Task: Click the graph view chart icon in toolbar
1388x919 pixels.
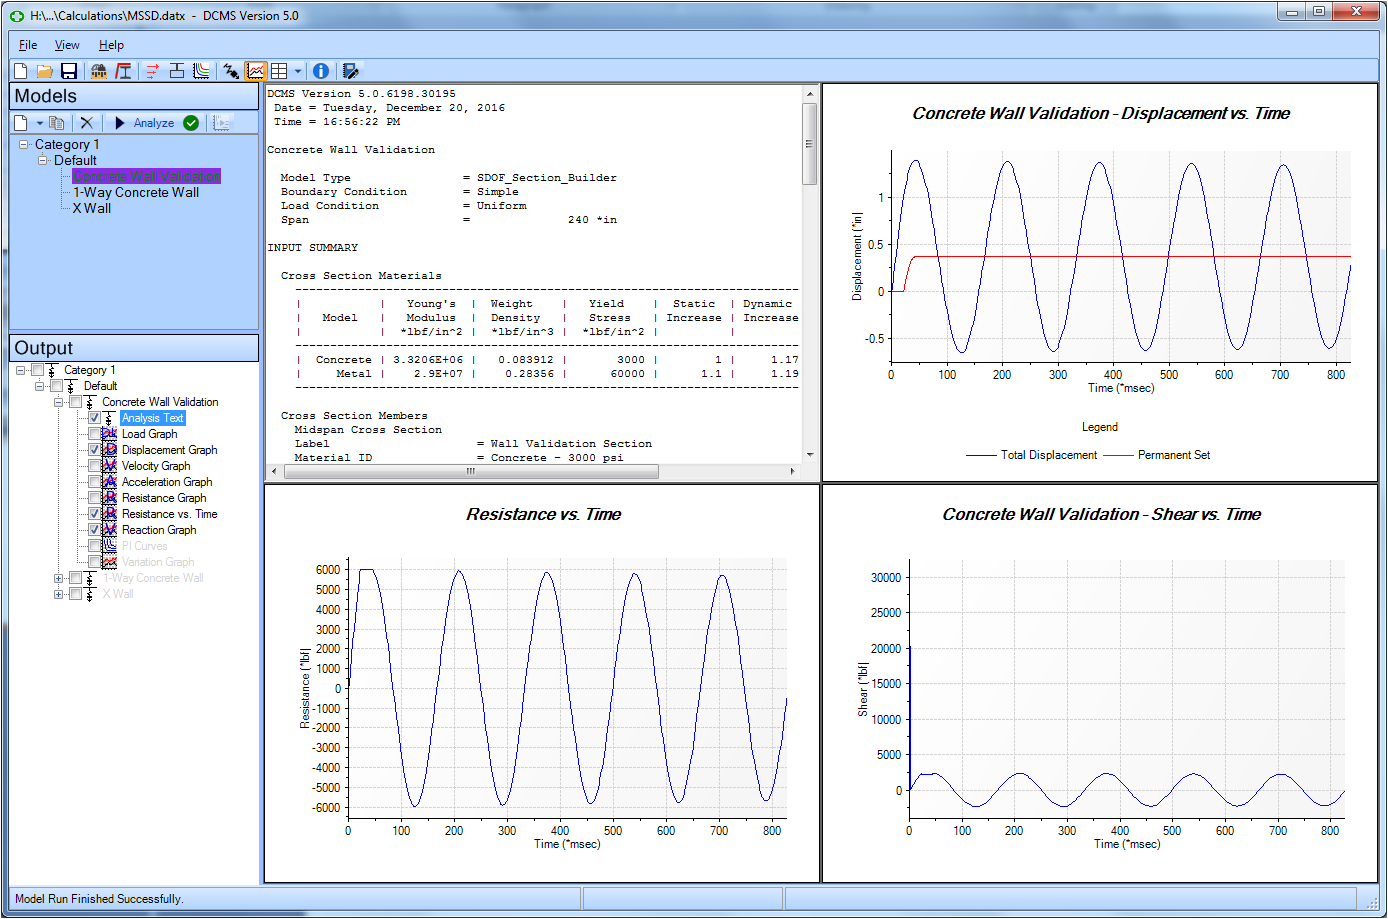Action: click(x=256, y=71)
